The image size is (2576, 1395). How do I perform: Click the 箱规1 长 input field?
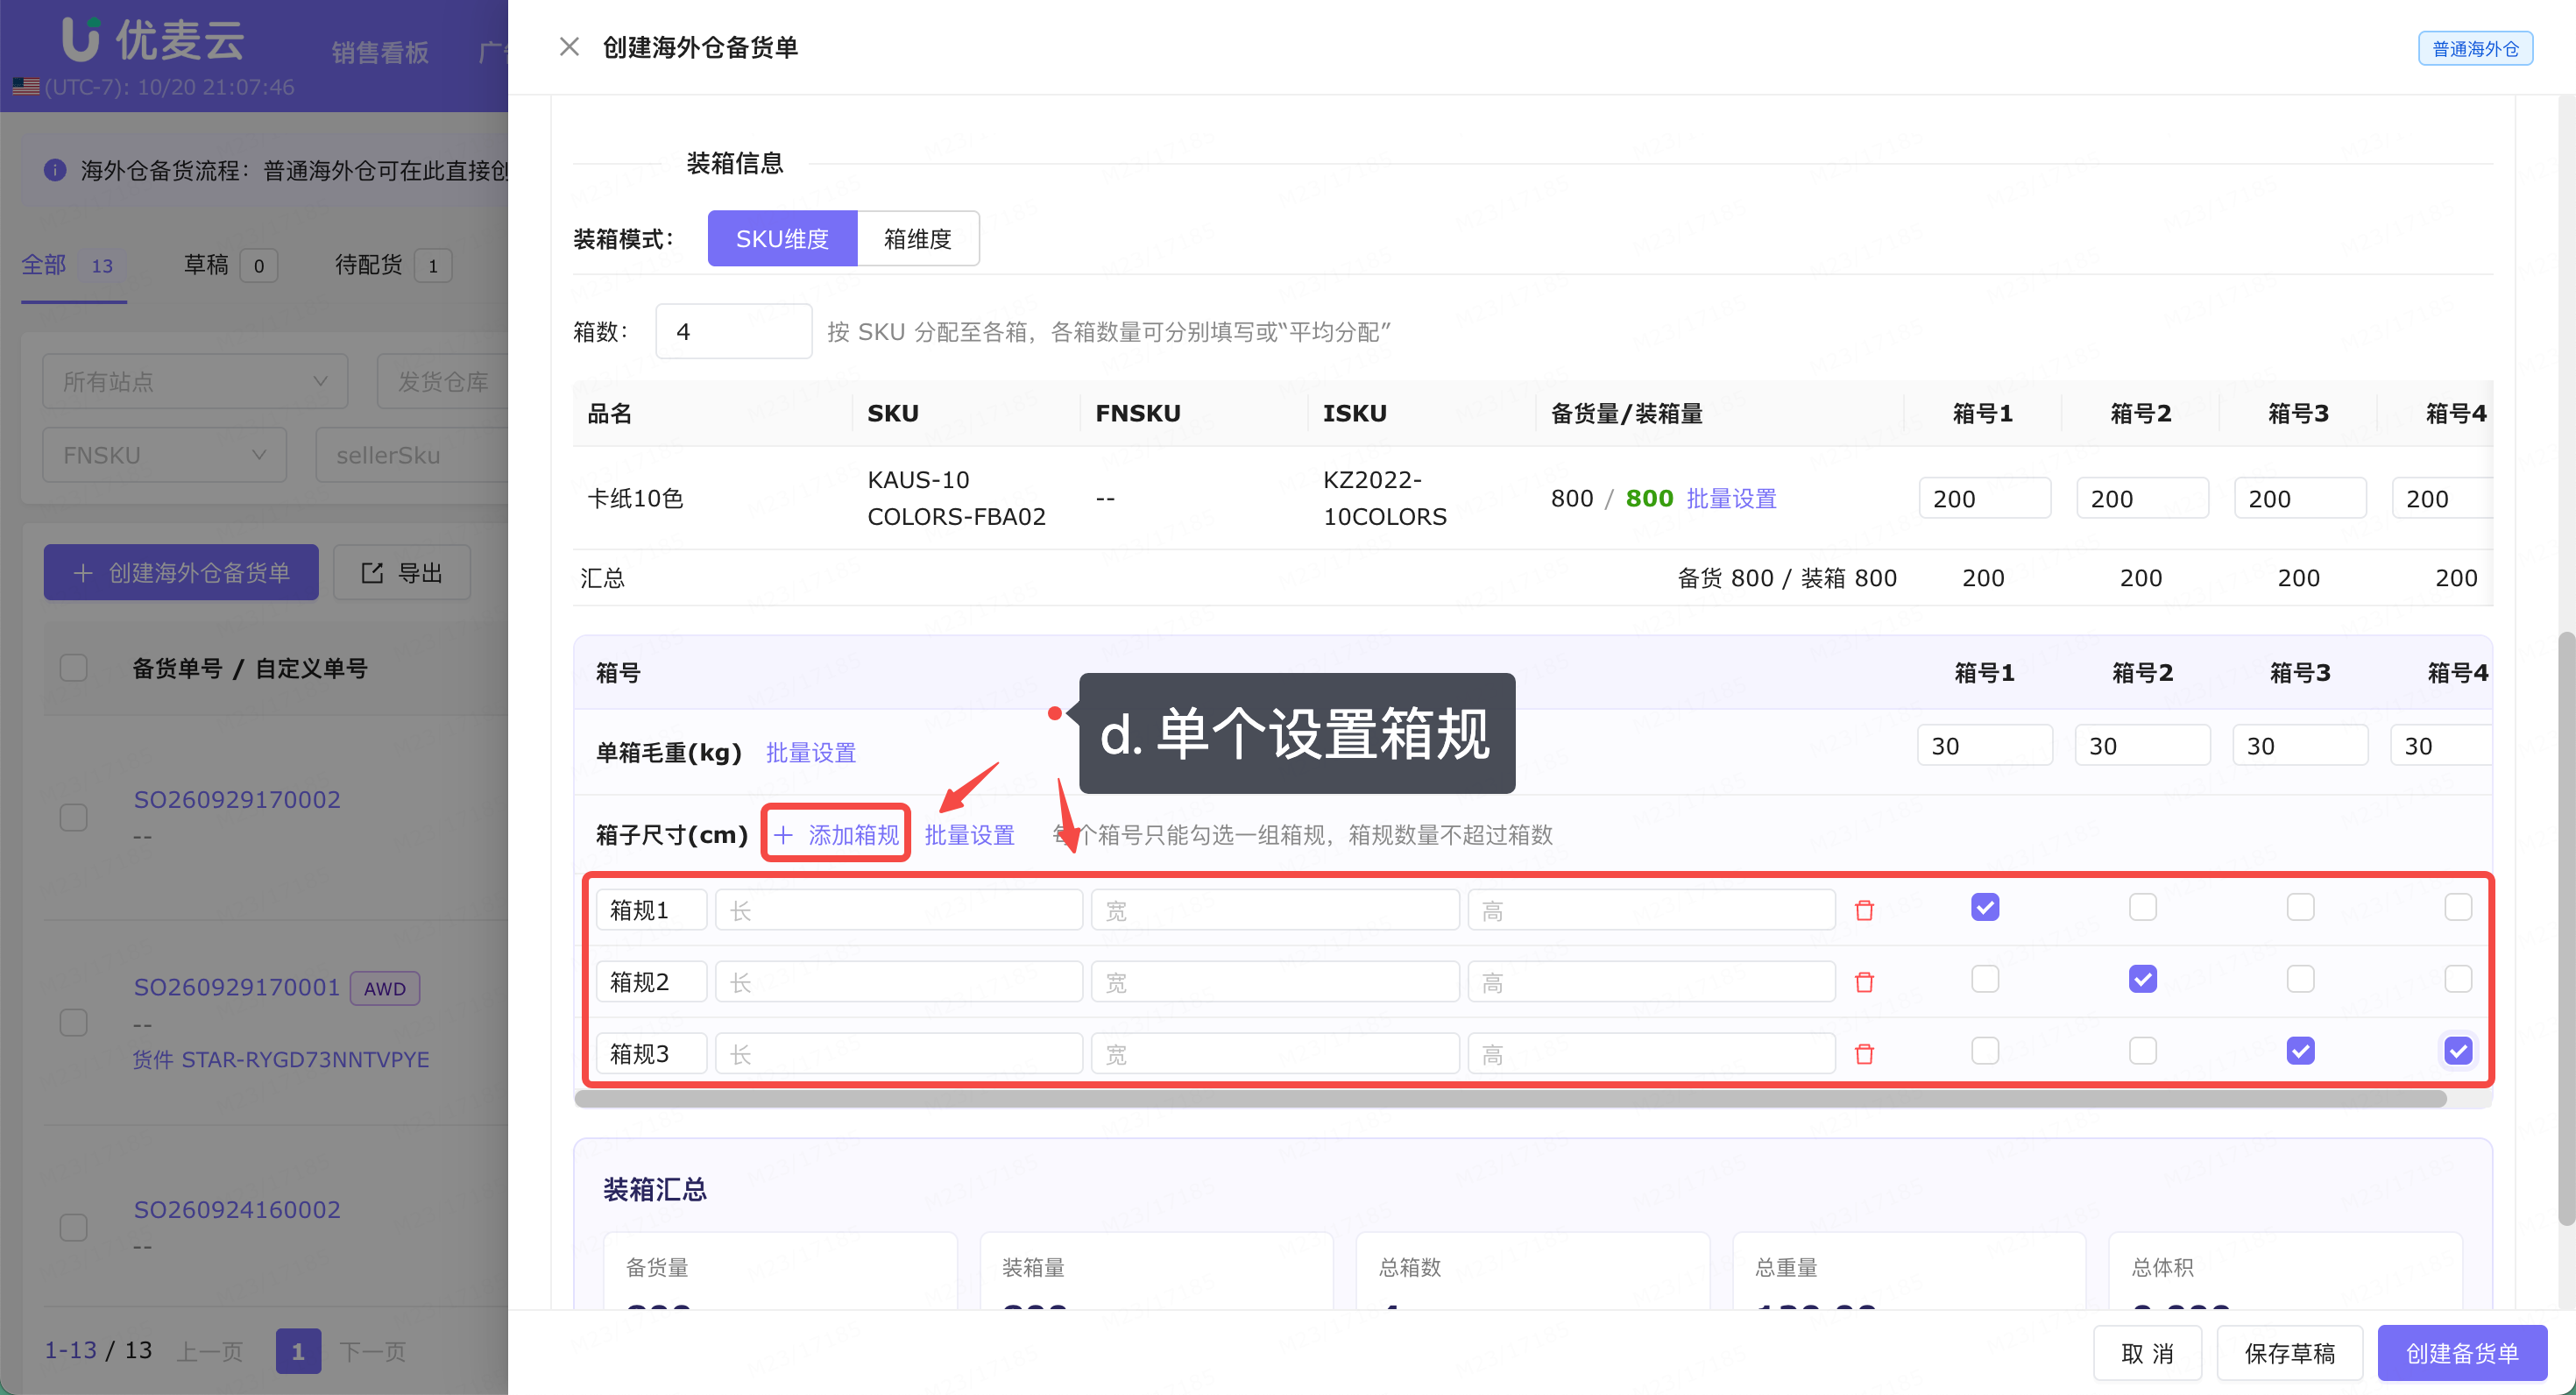[x=898, y=910]
